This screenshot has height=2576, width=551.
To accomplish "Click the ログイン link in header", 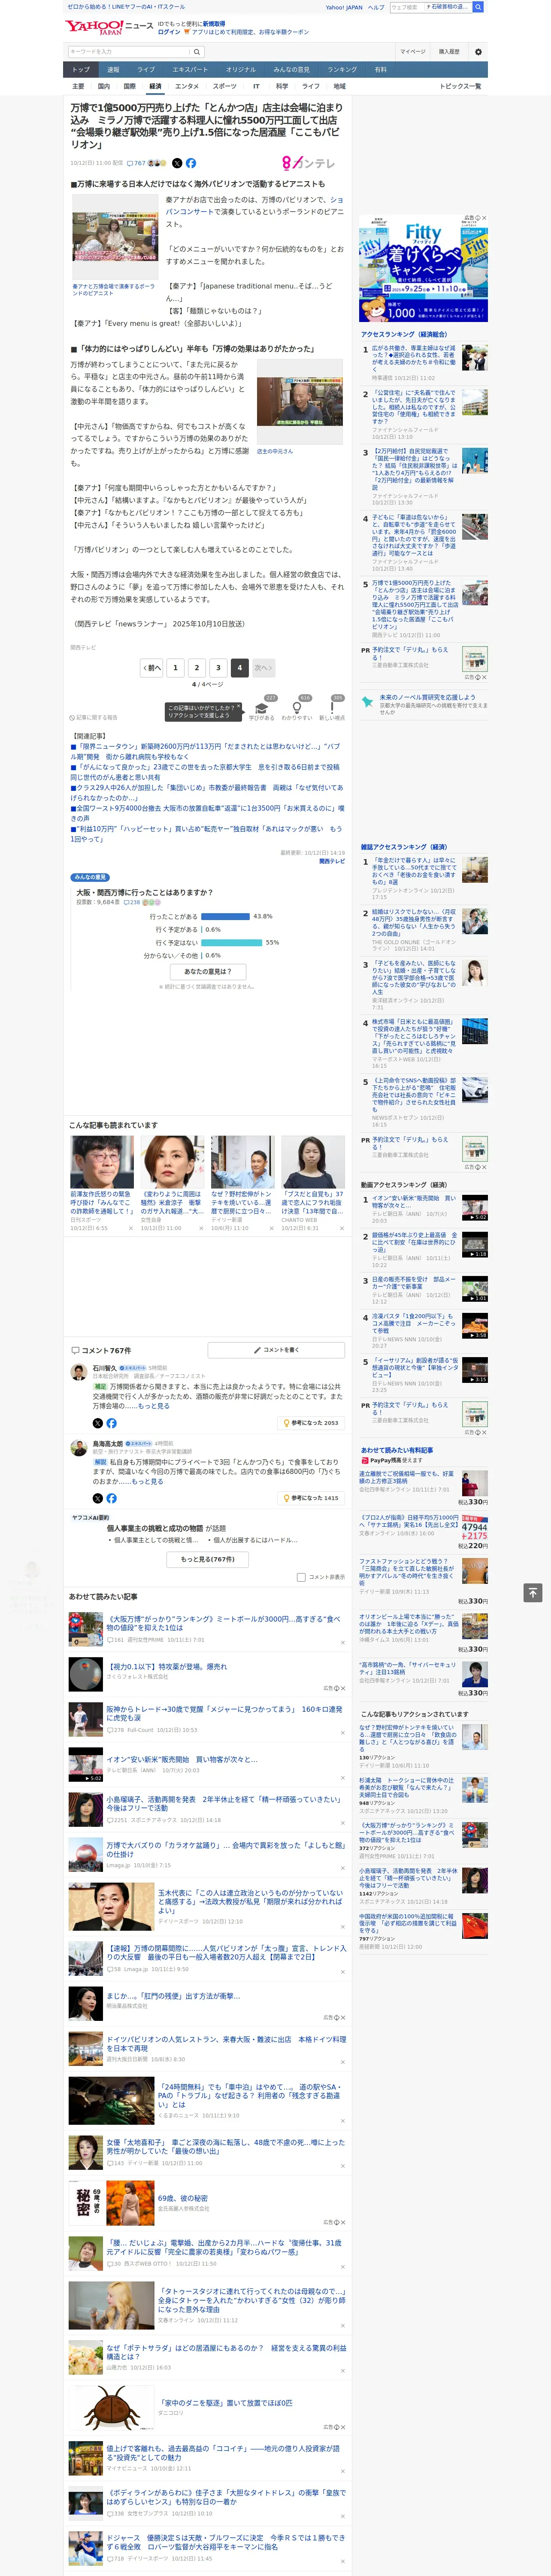I will 169,32.
